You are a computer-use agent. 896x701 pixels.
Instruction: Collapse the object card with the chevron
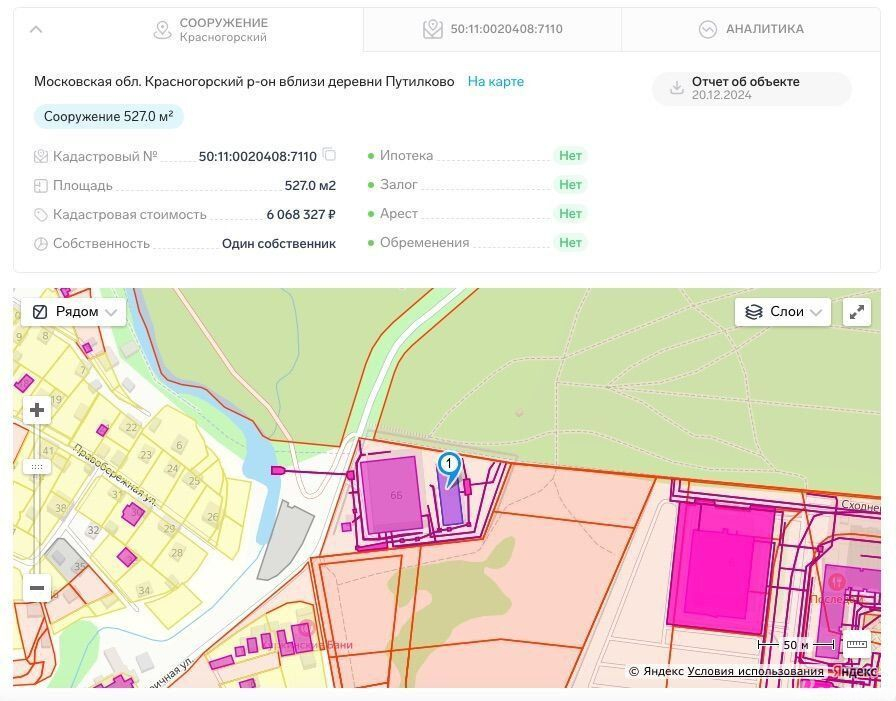pyautogui.click(x=36, y=29)
